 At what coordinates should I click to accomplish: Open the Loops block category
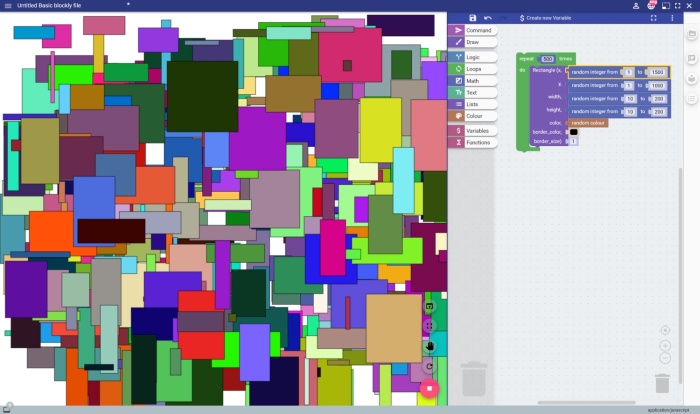(473, 69)
